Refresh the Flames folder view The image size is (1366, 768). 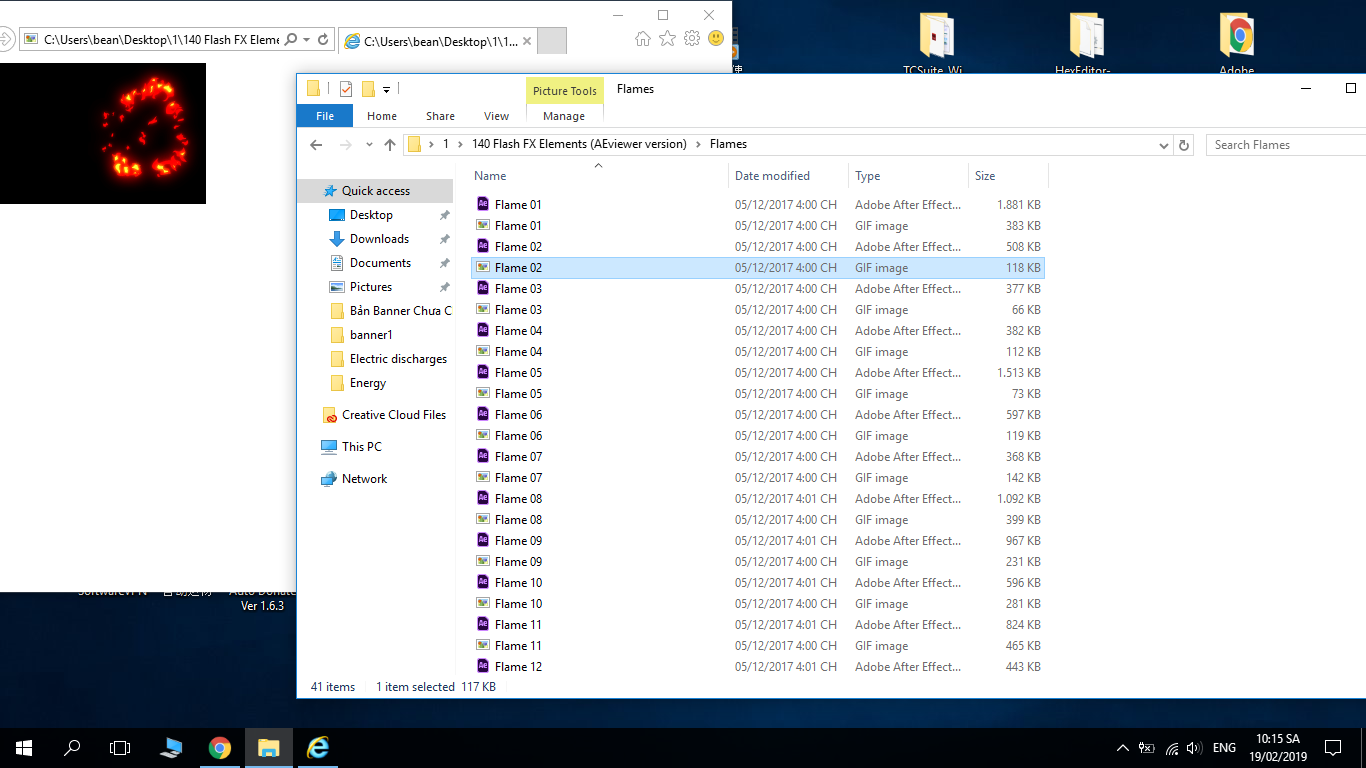coord(1184,145)
